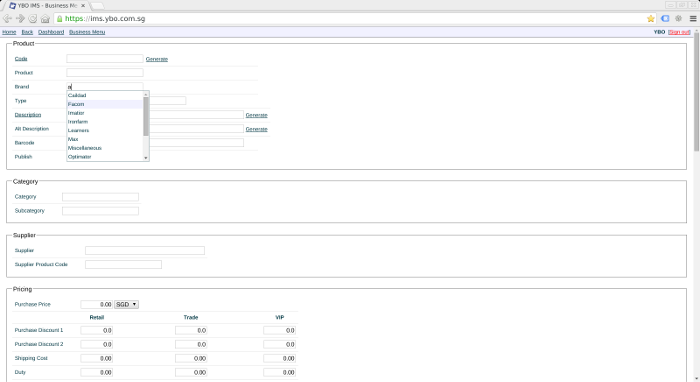Open the browser home page icon

point(45,19)
